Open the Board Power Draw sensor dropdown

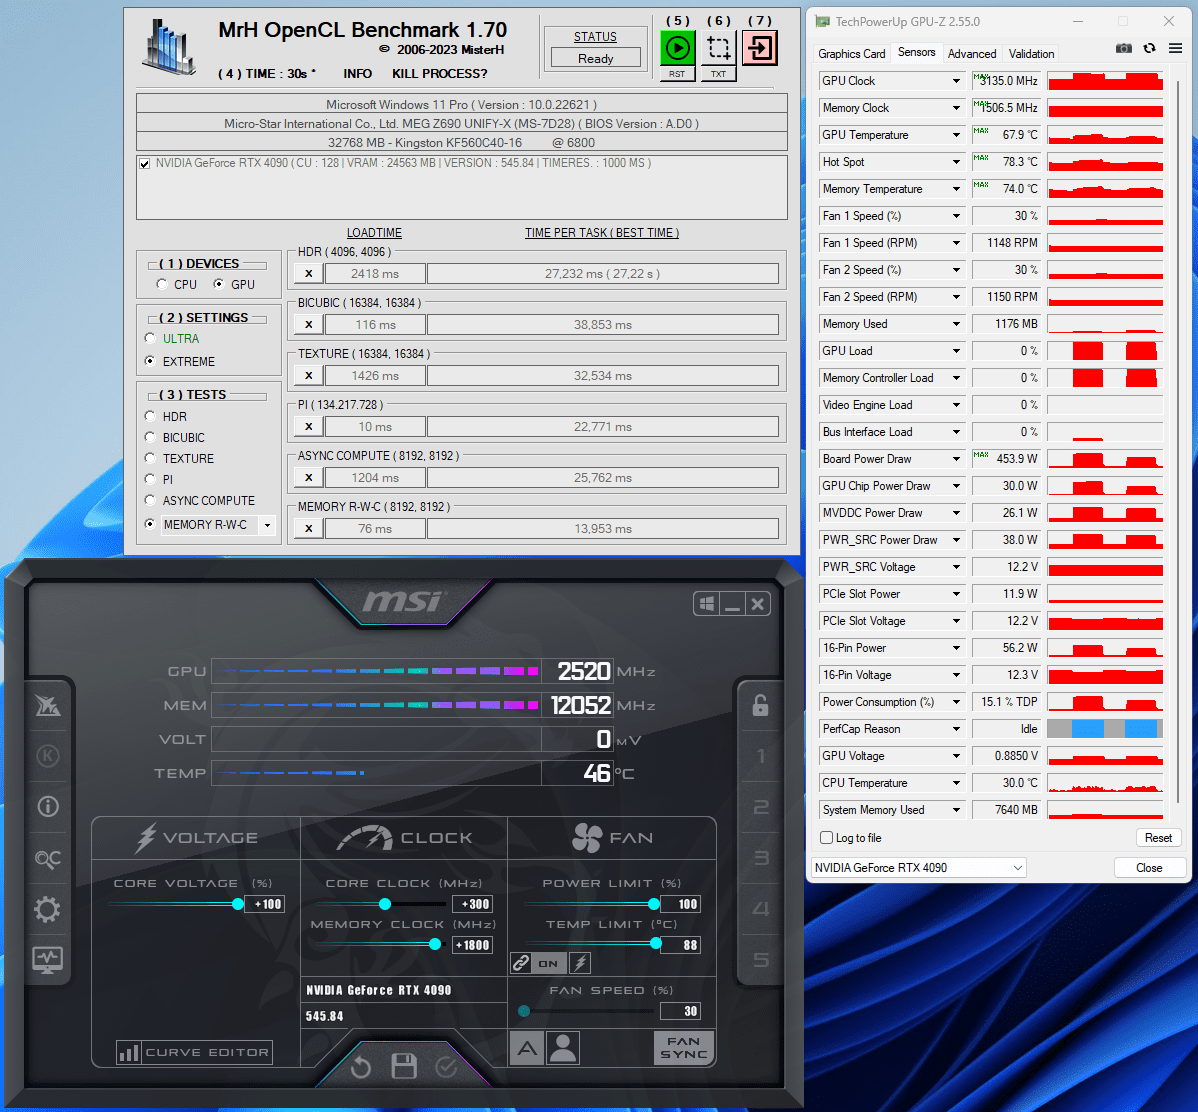[956, 459]
